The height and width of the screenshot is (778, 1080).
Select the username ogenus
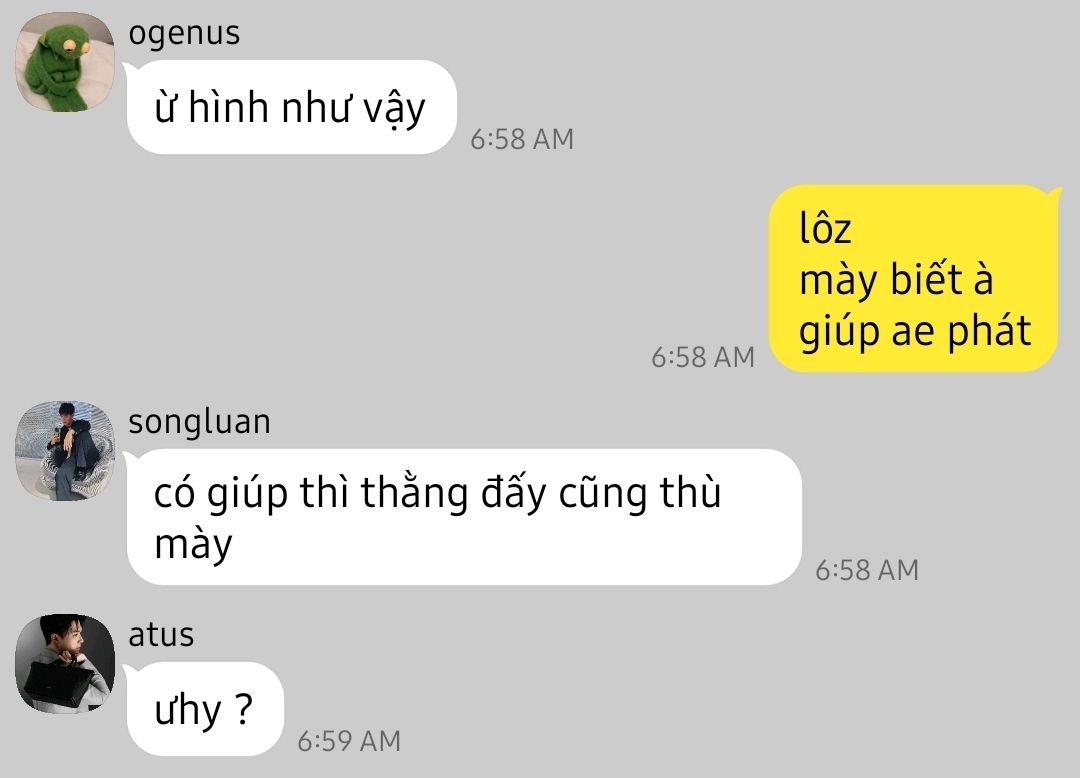click(x=184, y=34)
